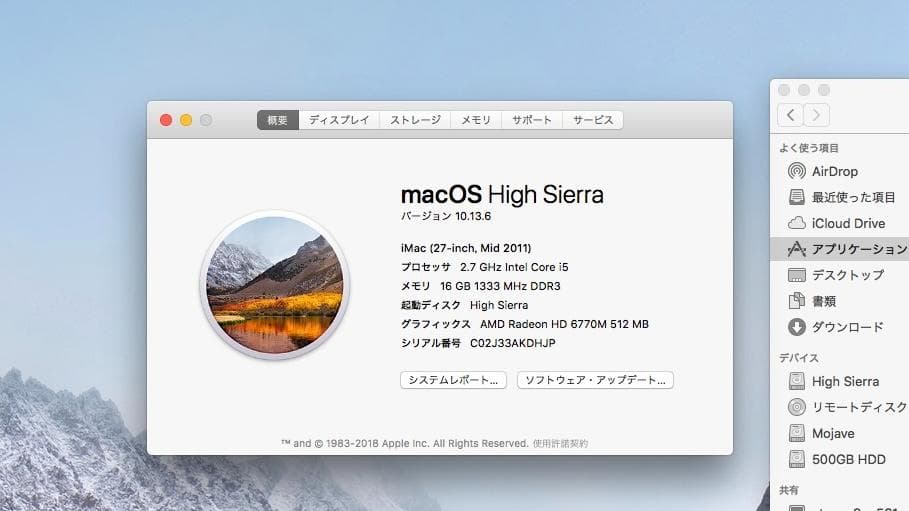Select the High Sierra disk icon under デバイス
909x511 pixels.
(797, 381)
